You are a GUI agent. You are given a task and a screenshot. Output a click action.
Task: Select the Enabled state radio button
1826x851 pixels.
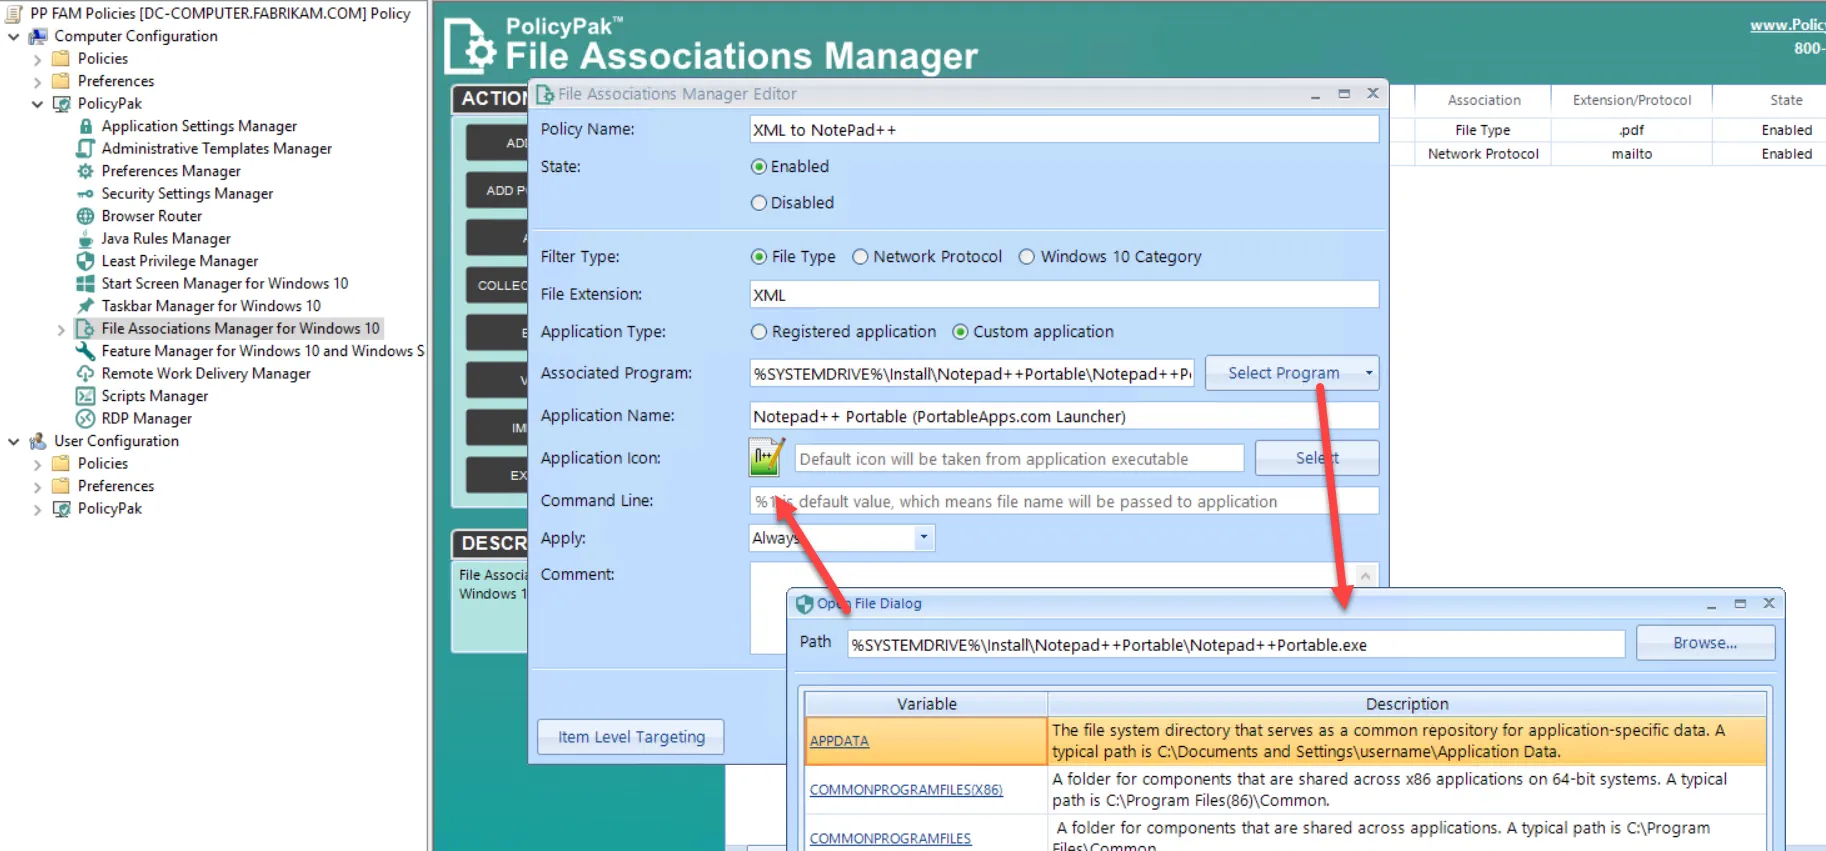tap(759, 167)
